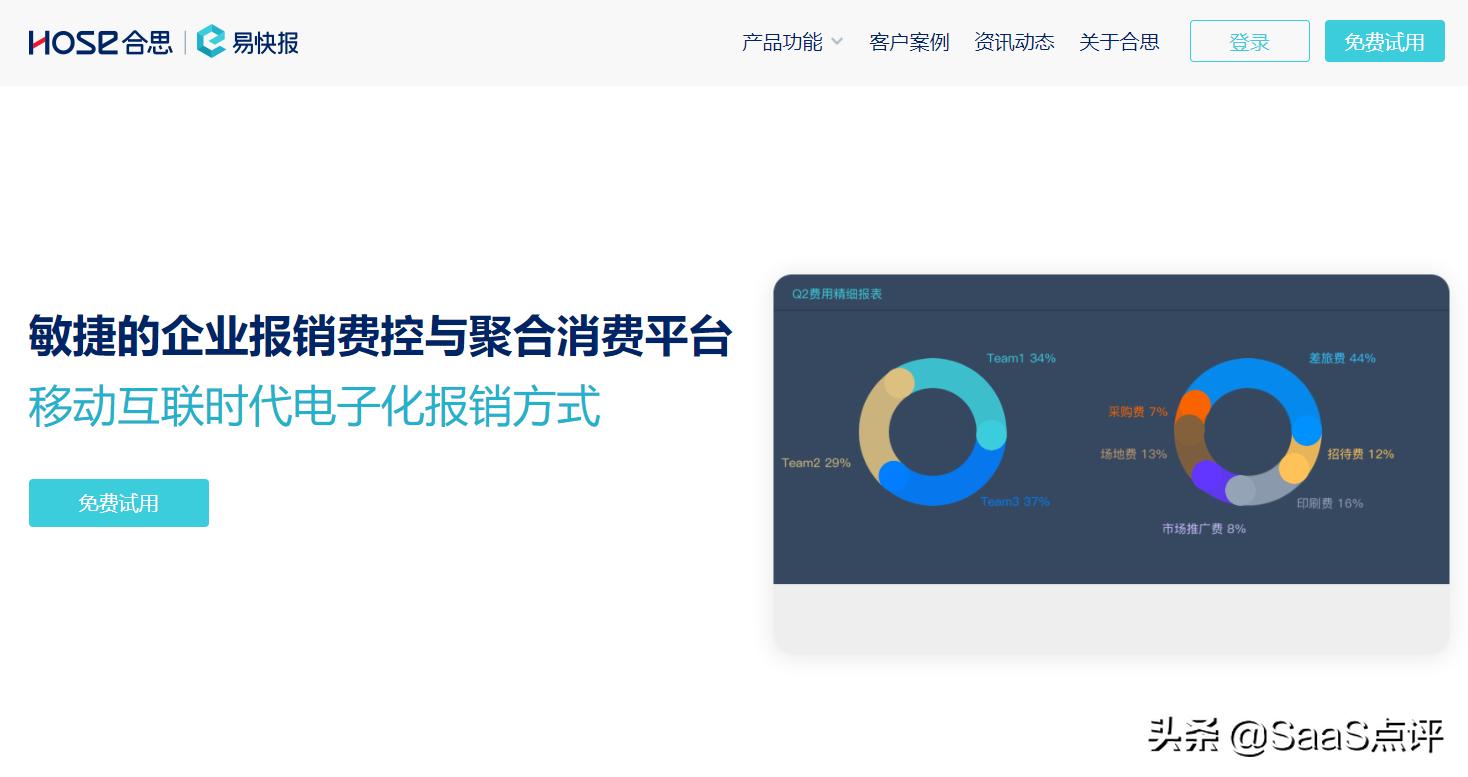Click the top-right 免费试用 button
Screen dimensions: 1468x777
pos(1385,42)
